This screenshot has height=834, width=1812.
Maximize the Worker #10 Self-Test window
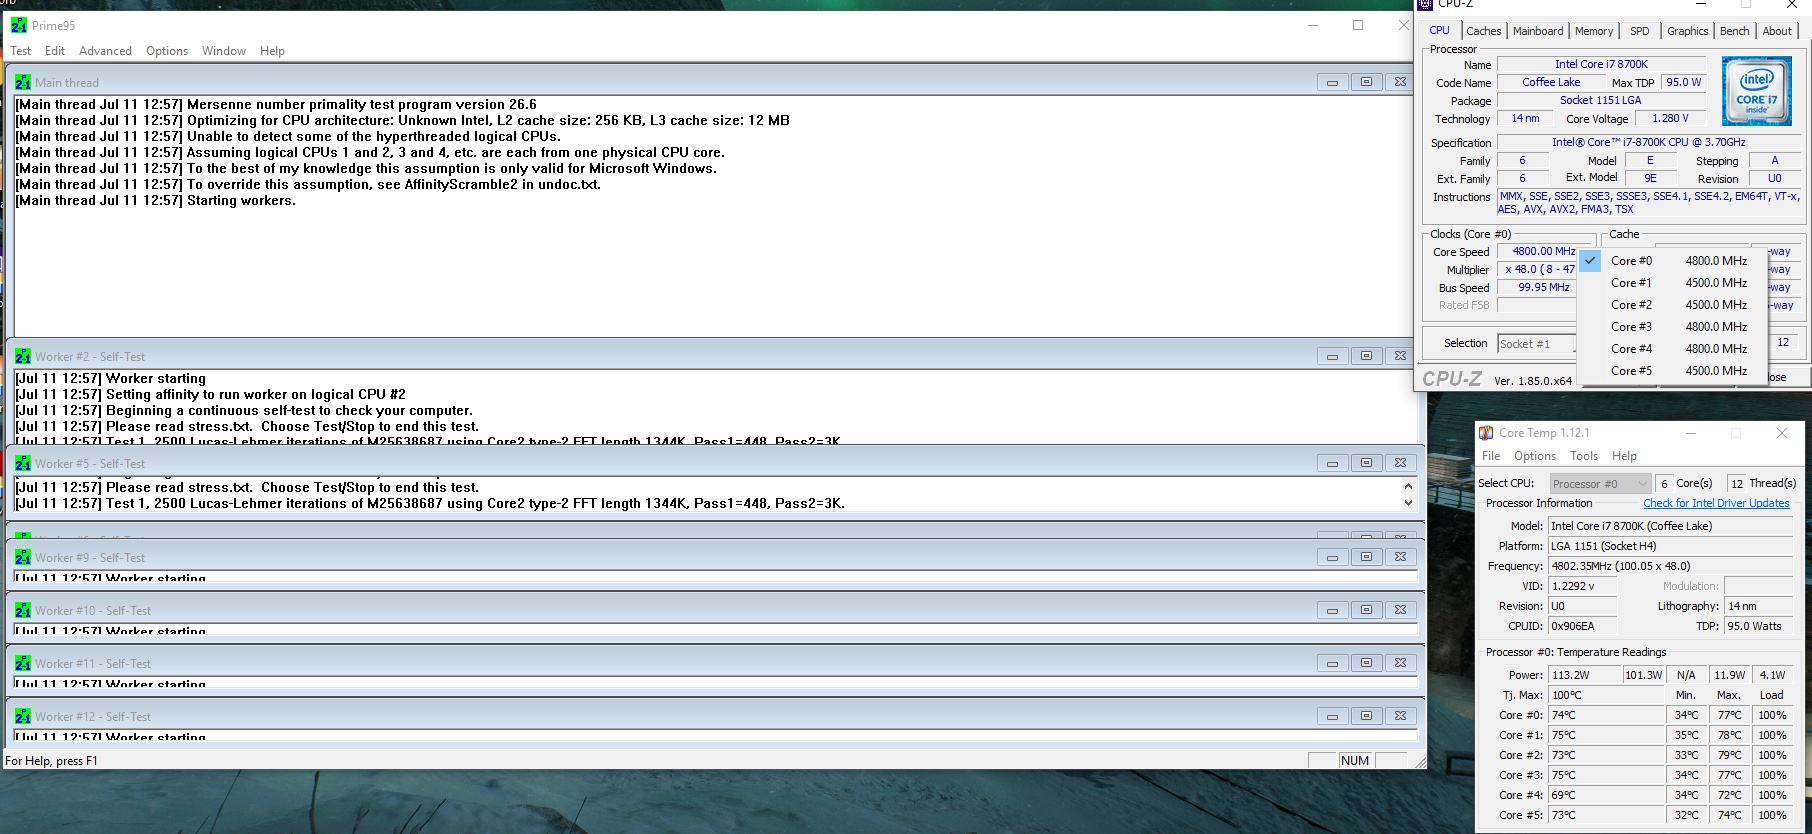pyautogui.click(x=1366, y=610)
